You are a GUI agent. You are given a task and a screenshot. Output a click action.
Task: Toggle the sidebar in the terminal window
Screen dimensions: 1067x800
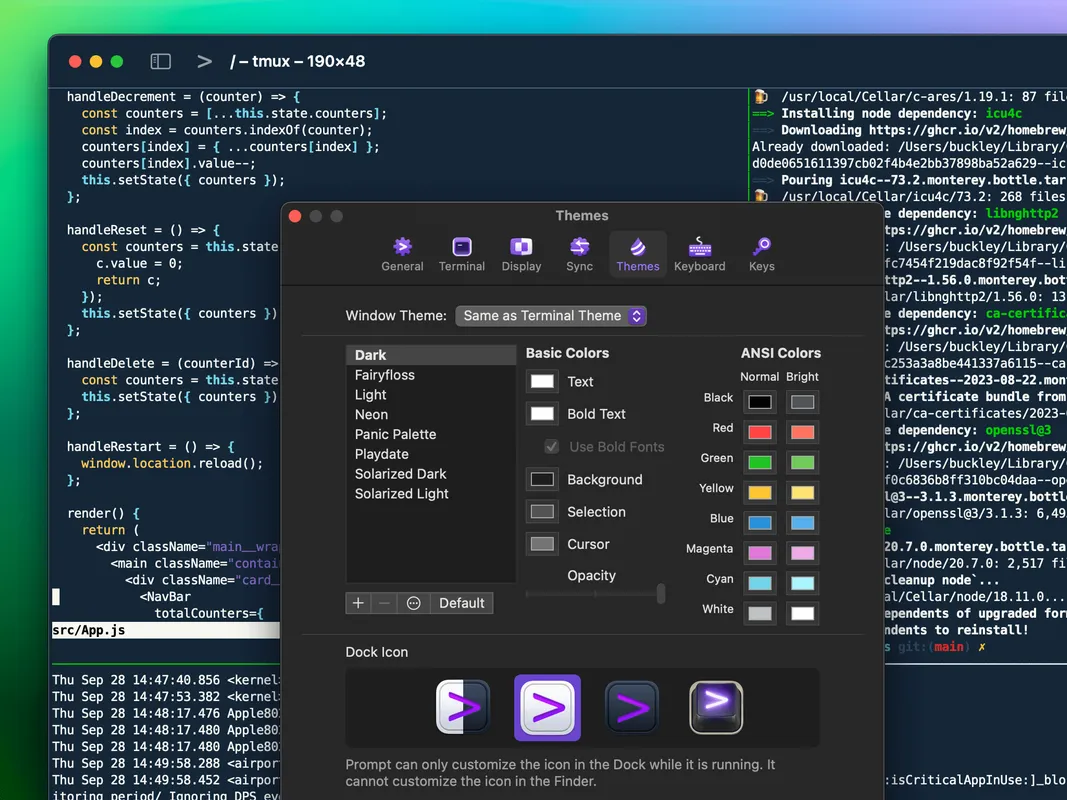(x=160, y=61)
